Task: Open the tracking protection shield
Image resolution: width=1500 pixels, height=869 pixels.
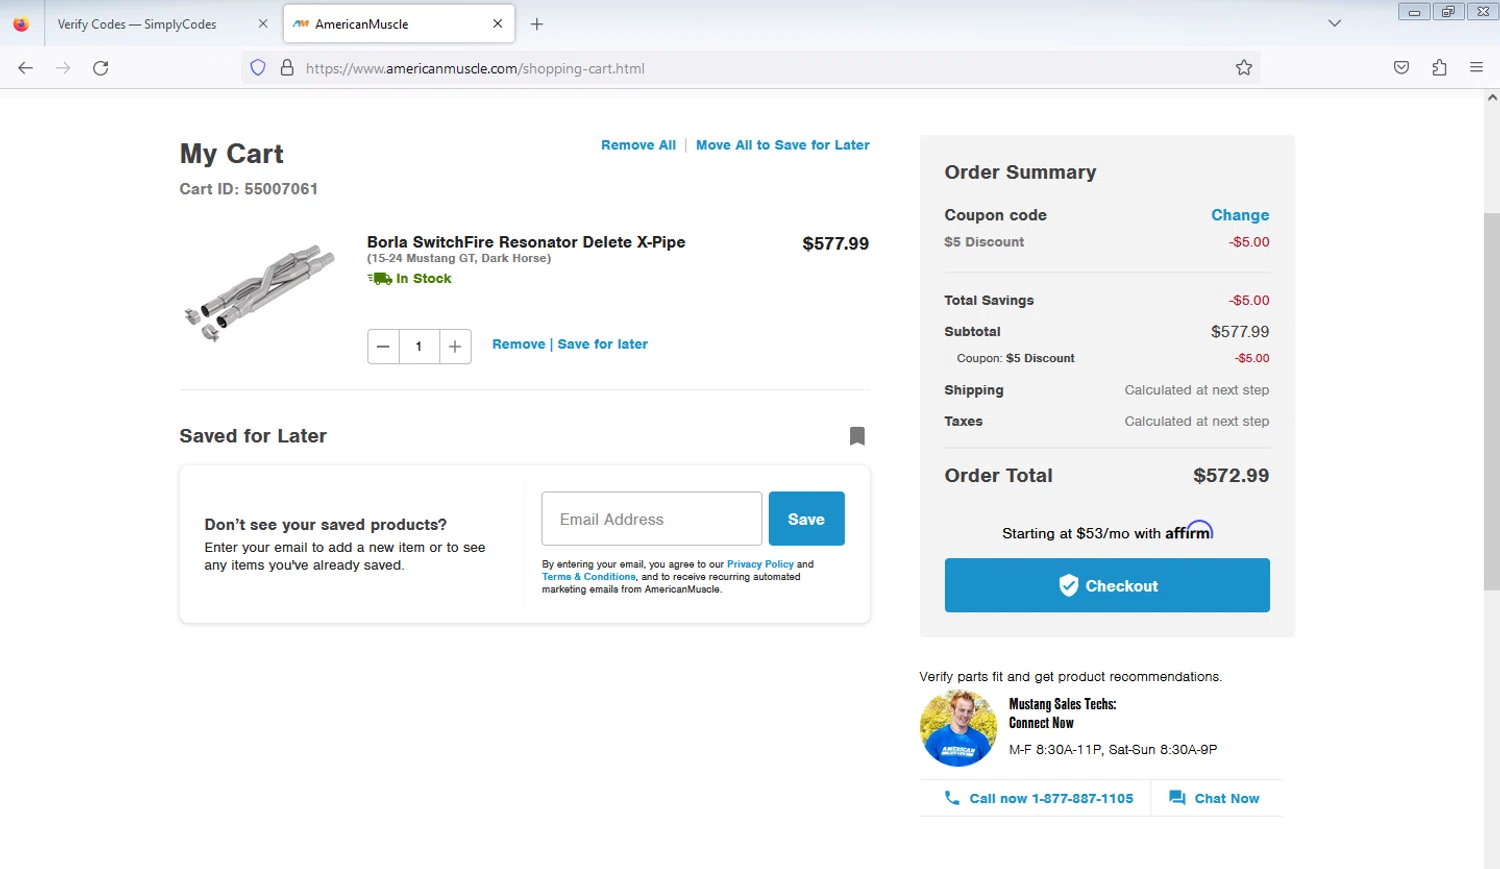Action: [258, 68]
